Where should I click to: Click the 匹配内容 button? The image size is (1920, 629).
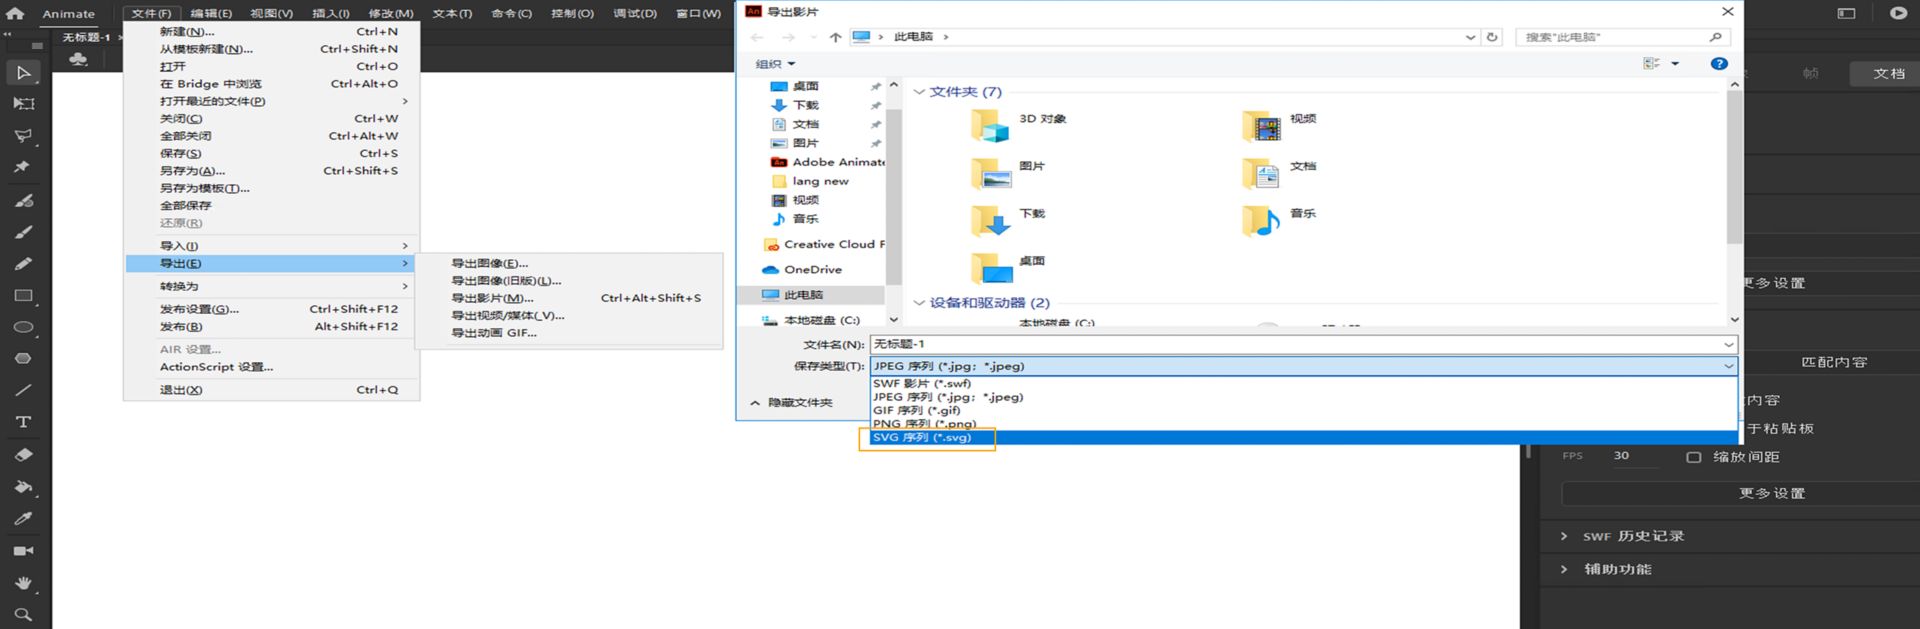(1834, 362)
